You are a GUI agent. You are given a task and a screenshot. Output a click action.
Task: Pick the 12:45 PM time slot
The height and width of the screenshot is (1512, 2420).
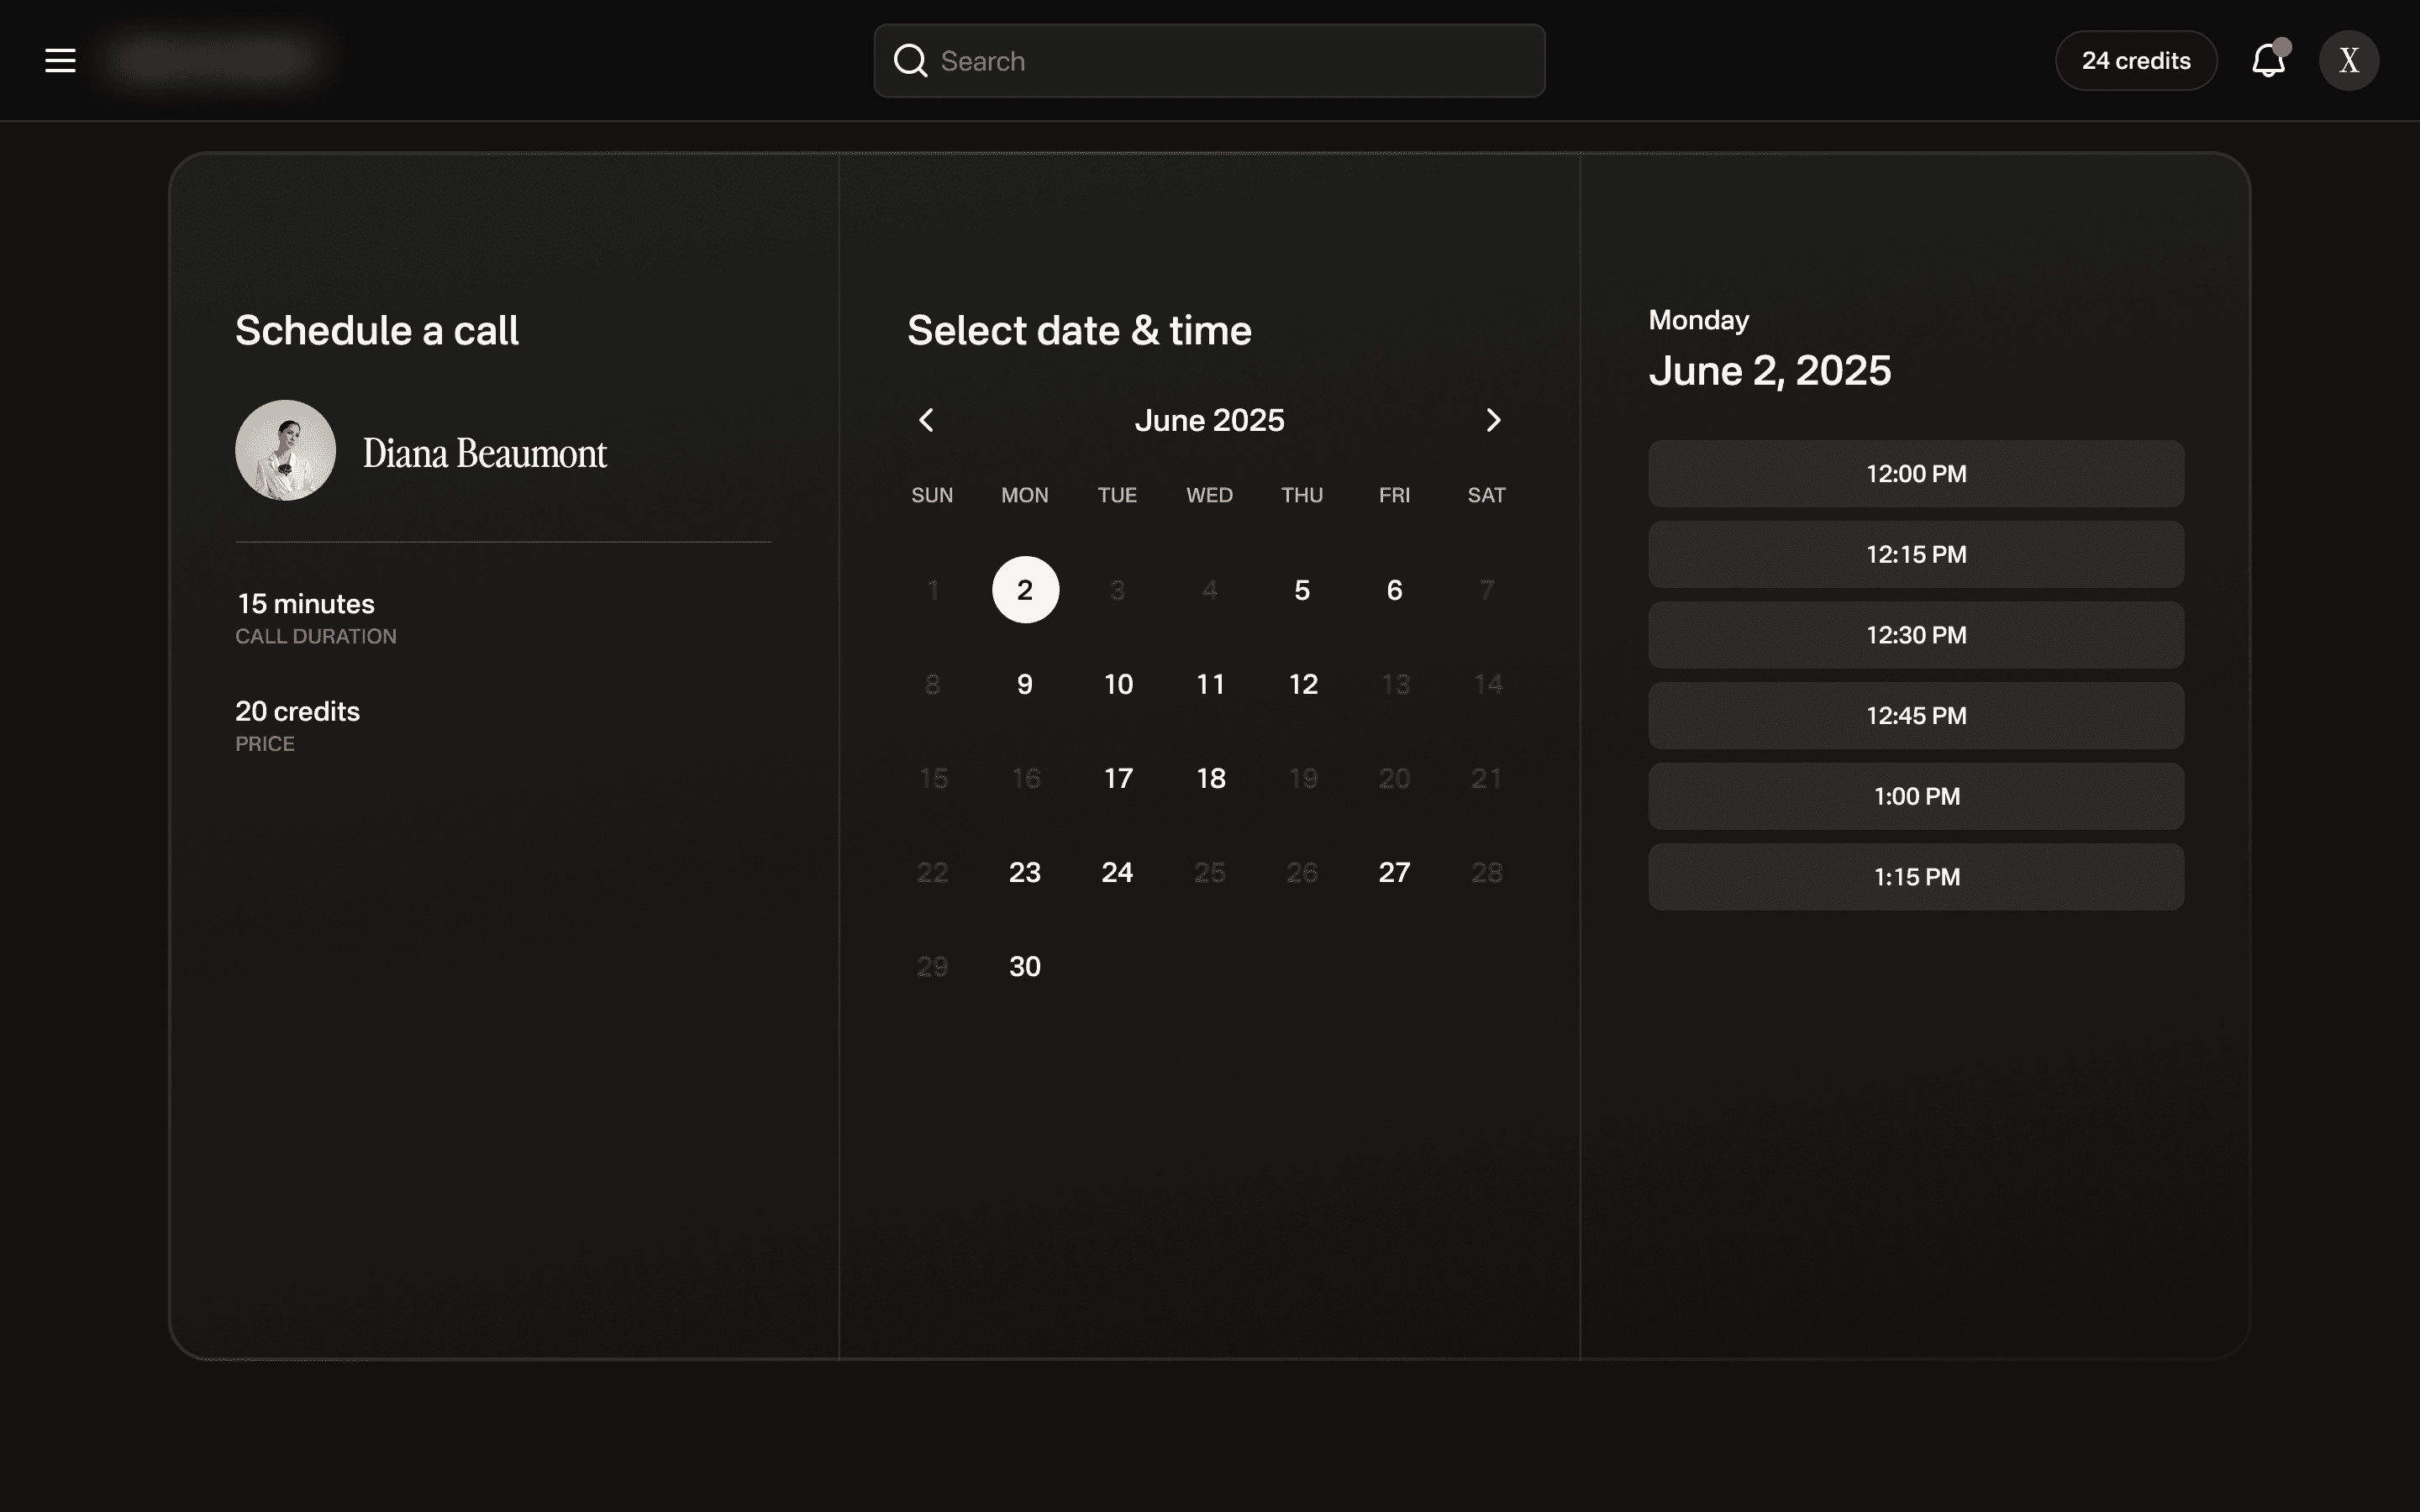pos(1915,716)
